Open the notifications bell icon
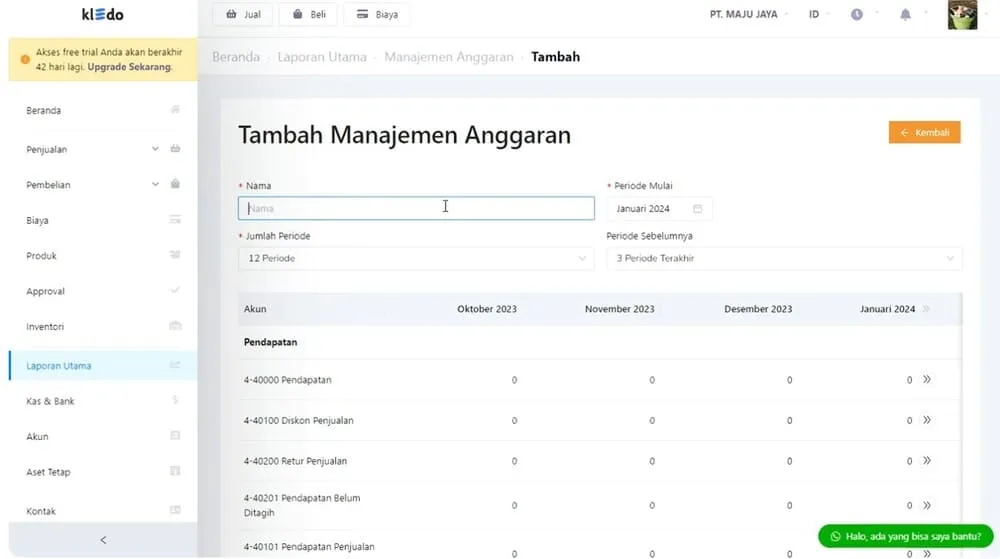 905,14
